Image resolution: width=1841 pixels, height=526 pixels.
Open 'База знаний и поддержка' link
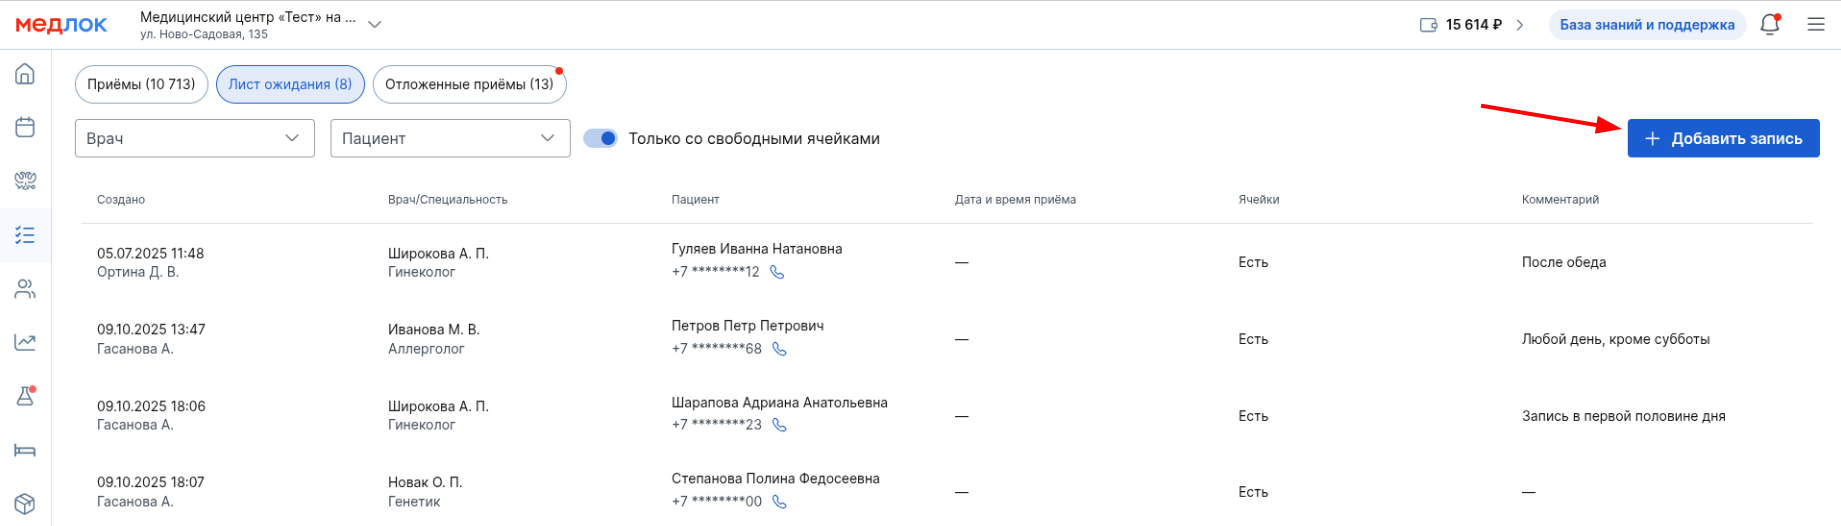(1646, 25)
